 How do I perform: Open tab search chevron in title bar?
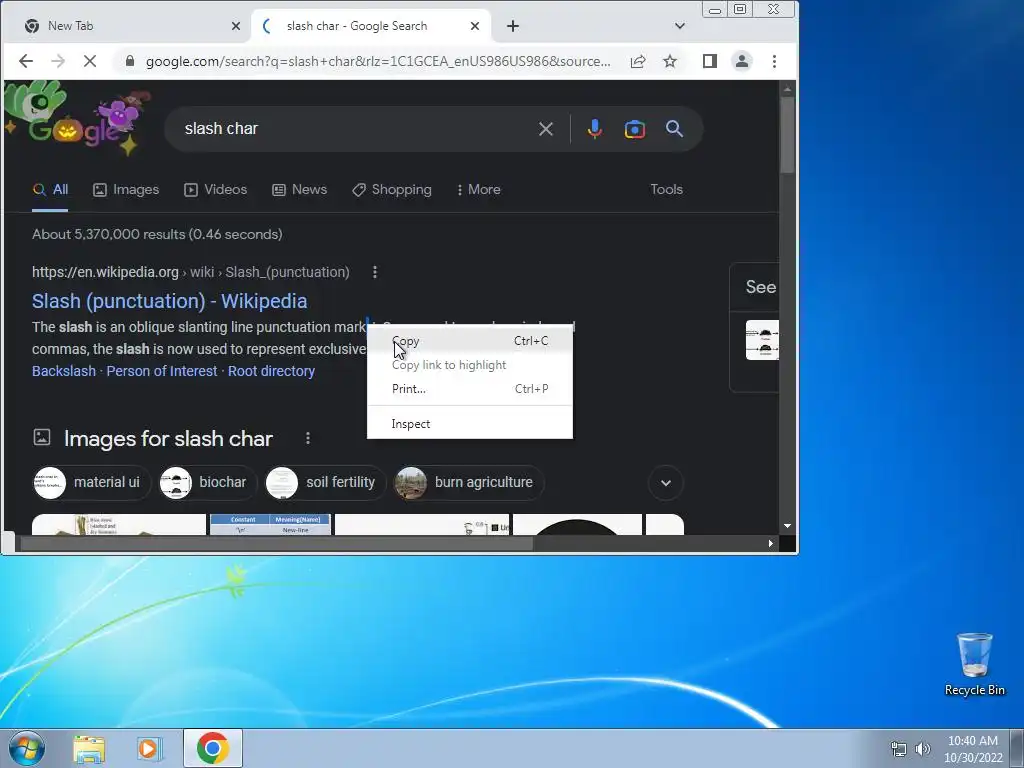click(680, 26)
